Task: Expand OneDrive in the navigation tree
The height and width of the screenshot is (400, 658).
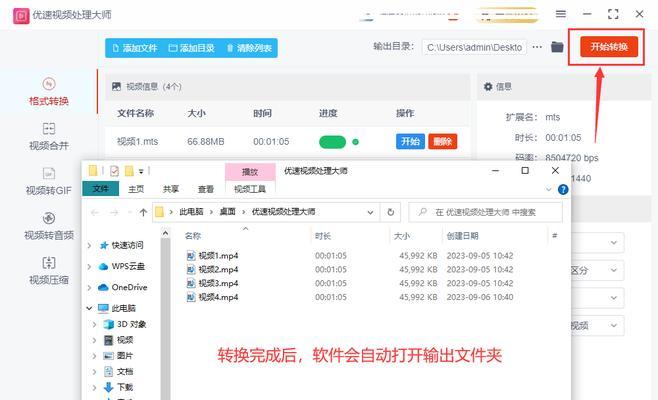Action: click(x=89, y=288)
